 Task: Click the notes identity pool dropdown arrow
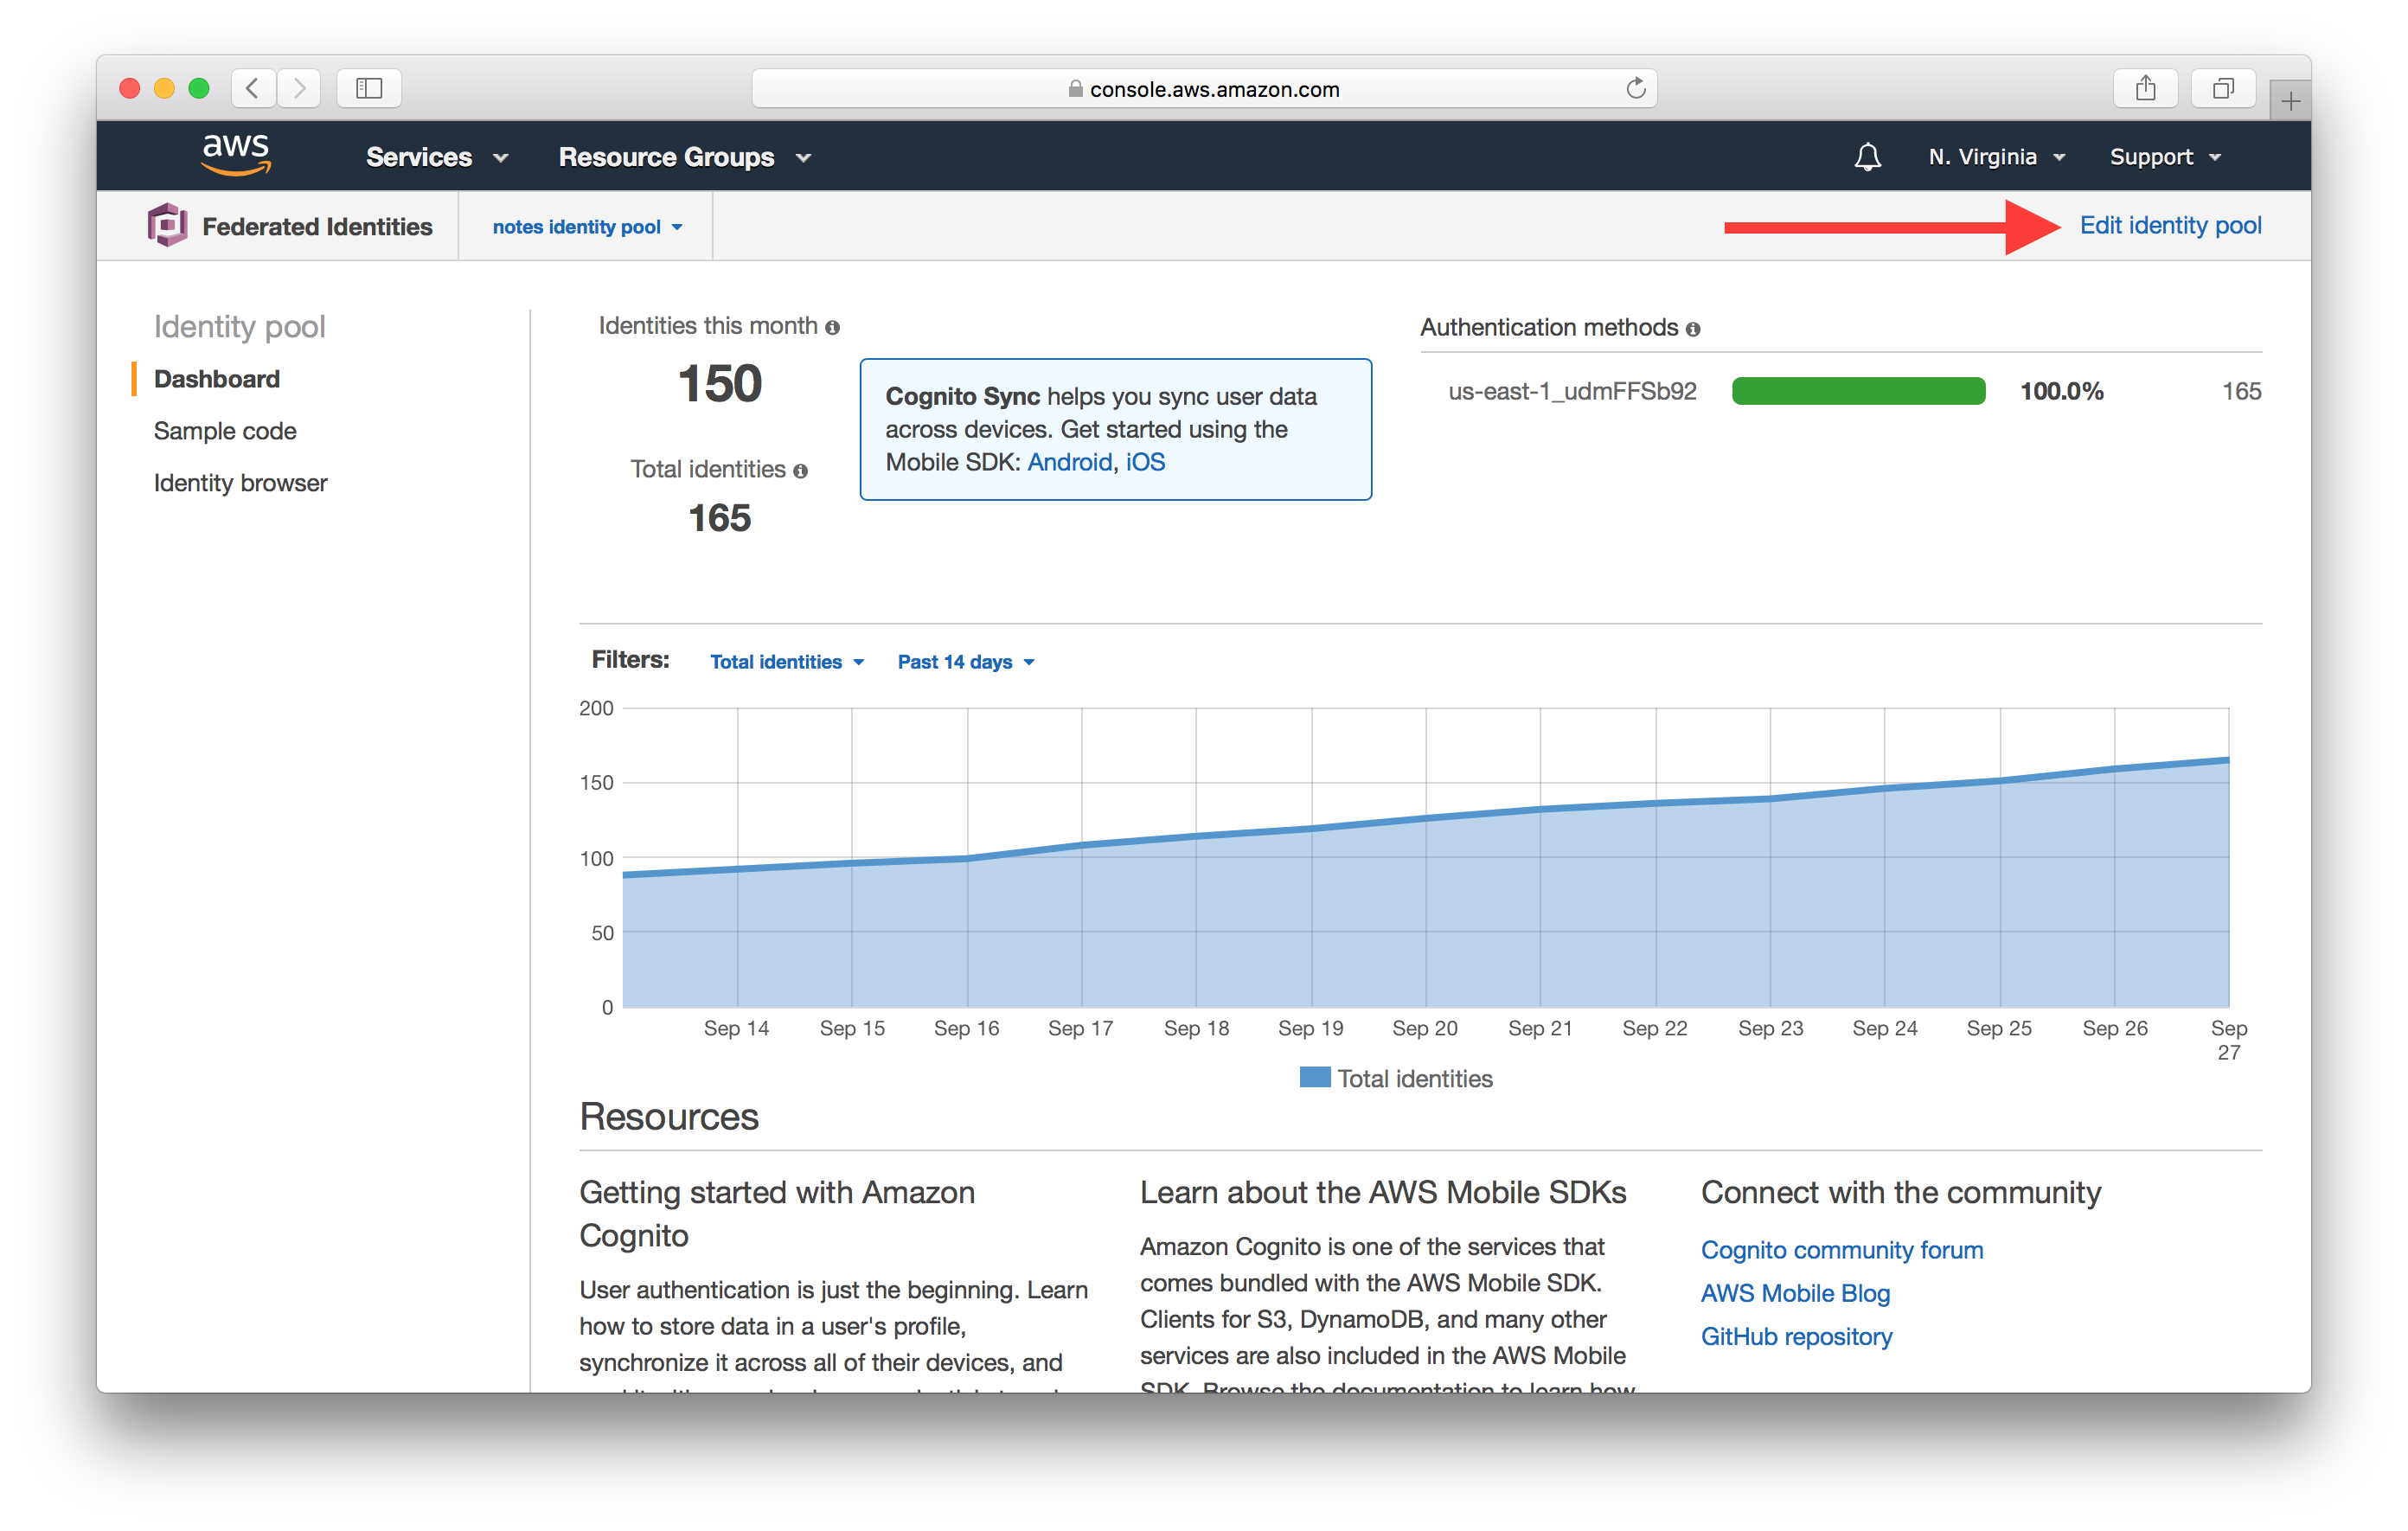[686, 227]
